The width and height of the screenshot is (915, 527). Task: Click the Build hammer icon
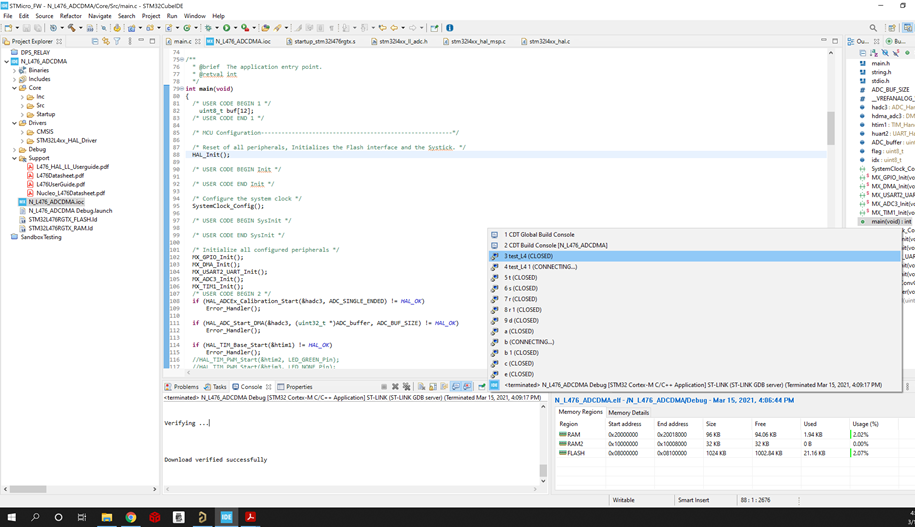coord(71,27)
